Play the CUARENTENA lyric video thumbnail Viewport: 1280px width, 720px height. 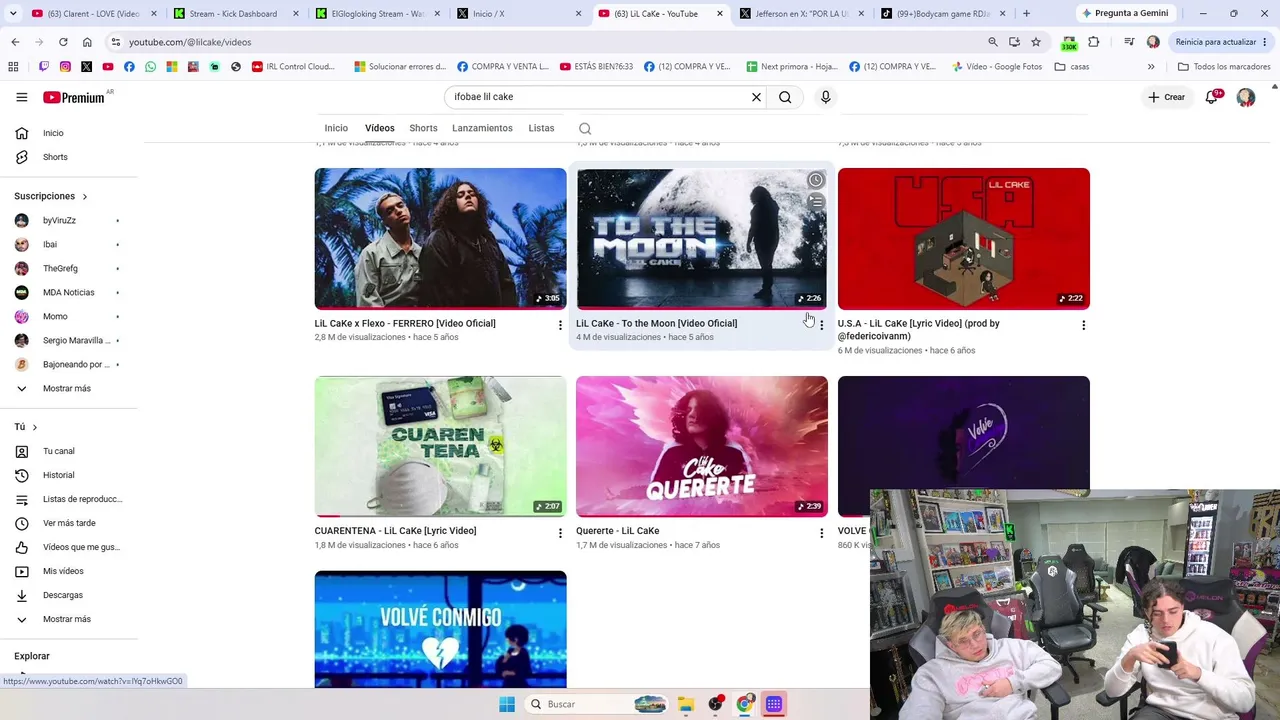440,446
